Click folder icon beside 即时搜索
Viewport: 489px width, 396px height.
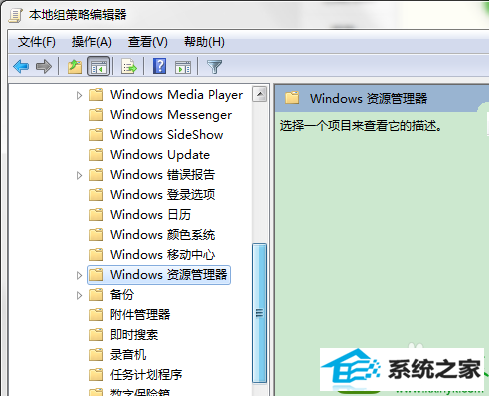click(x=96, y=335)
